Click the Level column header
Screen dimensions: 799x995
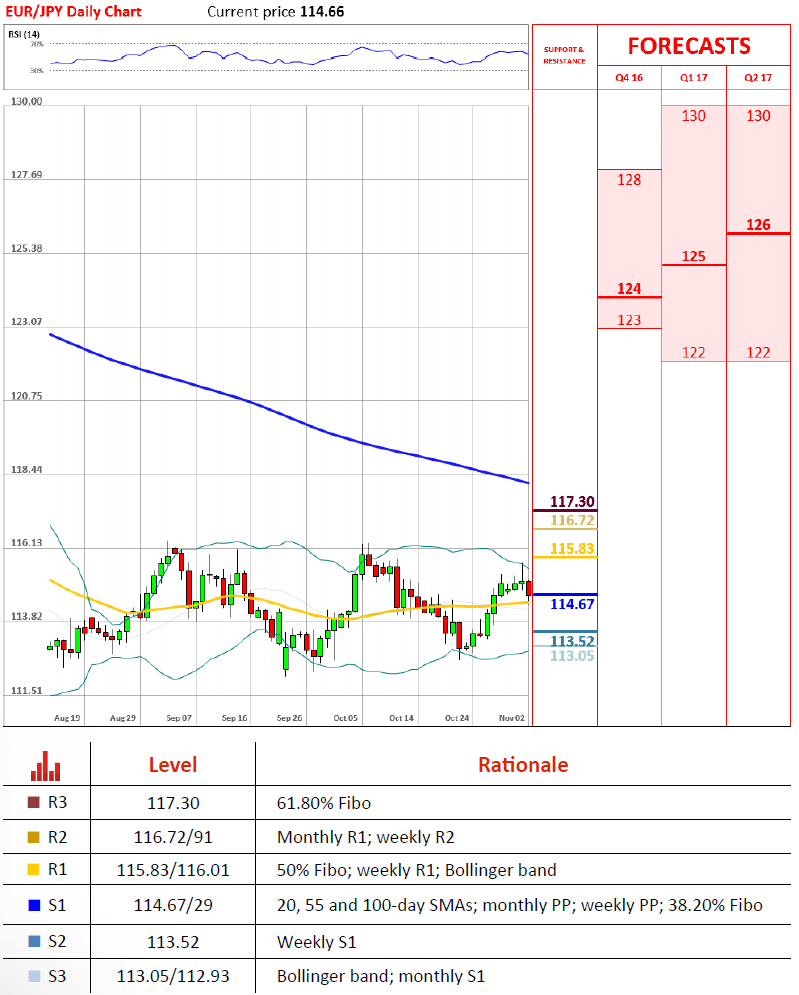click(173, 765)
